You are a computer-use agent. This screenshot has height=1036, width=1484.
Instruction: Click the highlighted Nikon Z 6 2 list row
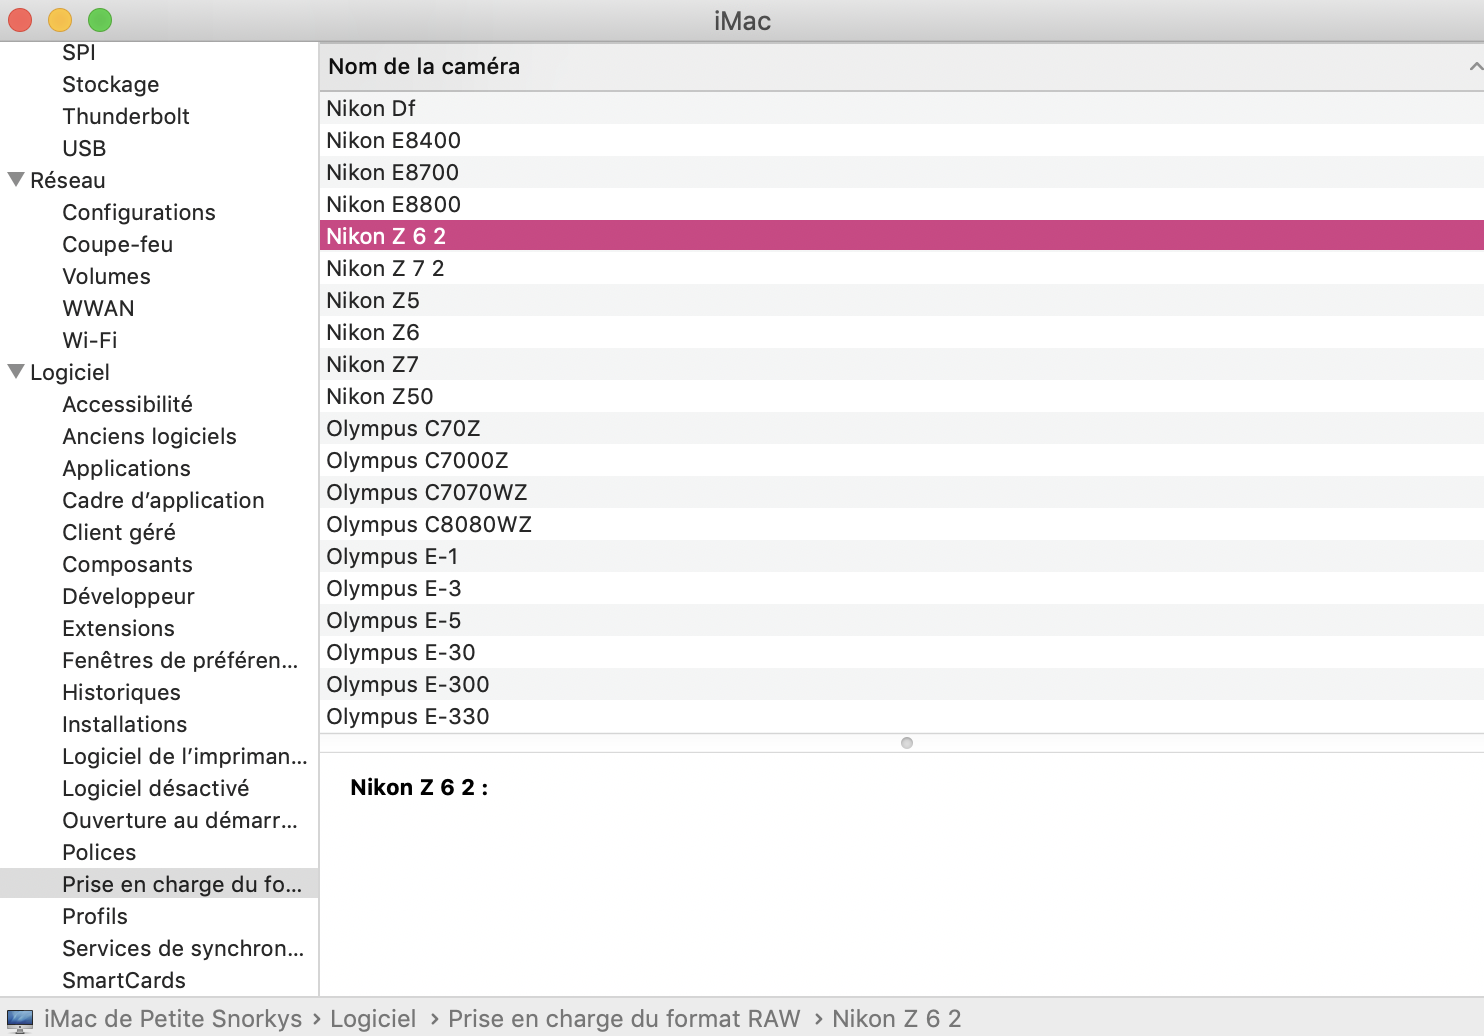(902, 236)
